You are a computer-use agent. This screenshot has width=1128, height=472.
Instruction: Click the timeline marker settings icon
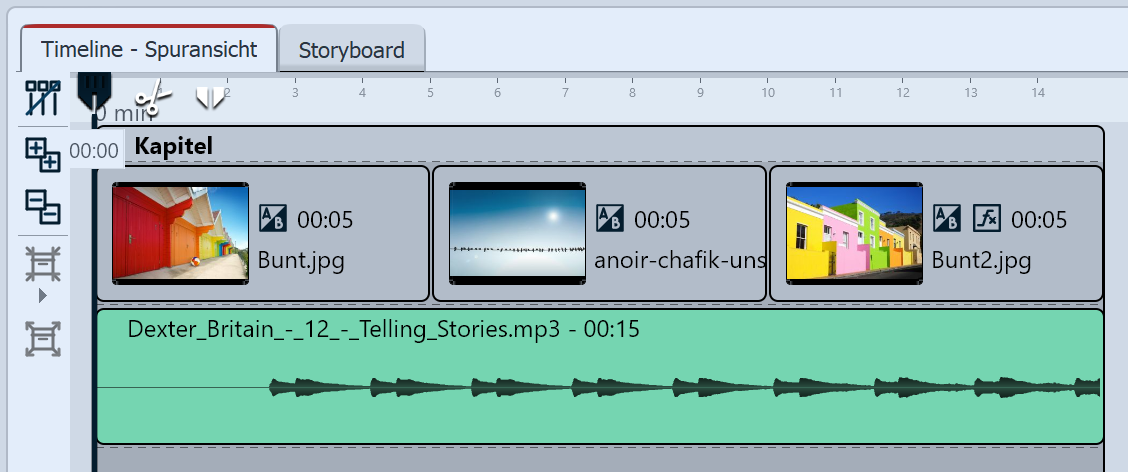pos(42,99)
